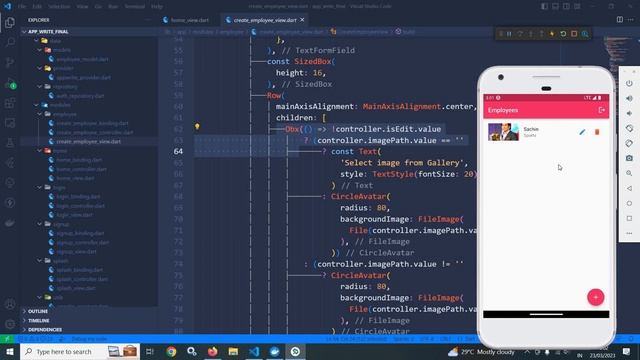Open Firefox from the taskbar
640x360 pixels.
[213, 351]
